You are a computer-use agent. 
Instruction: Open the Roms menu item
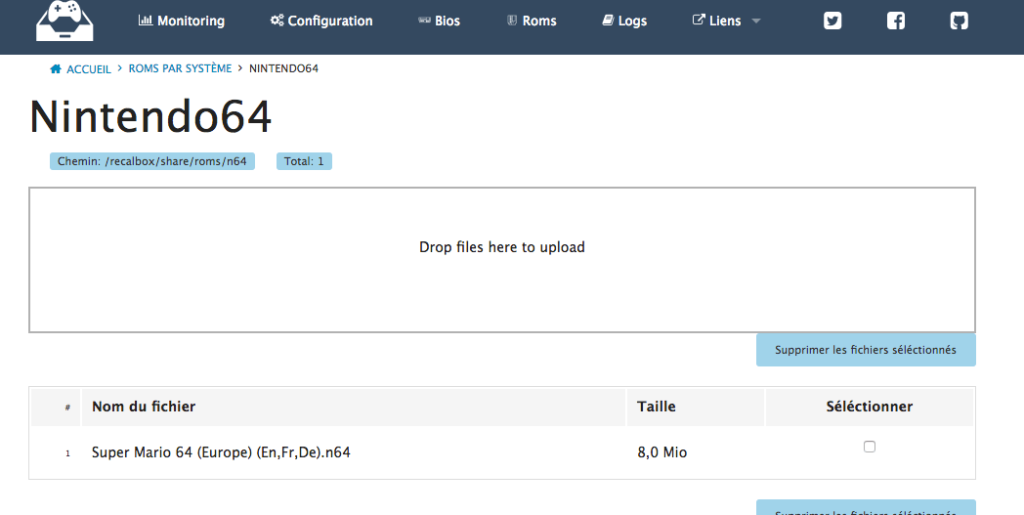(531, 21)
